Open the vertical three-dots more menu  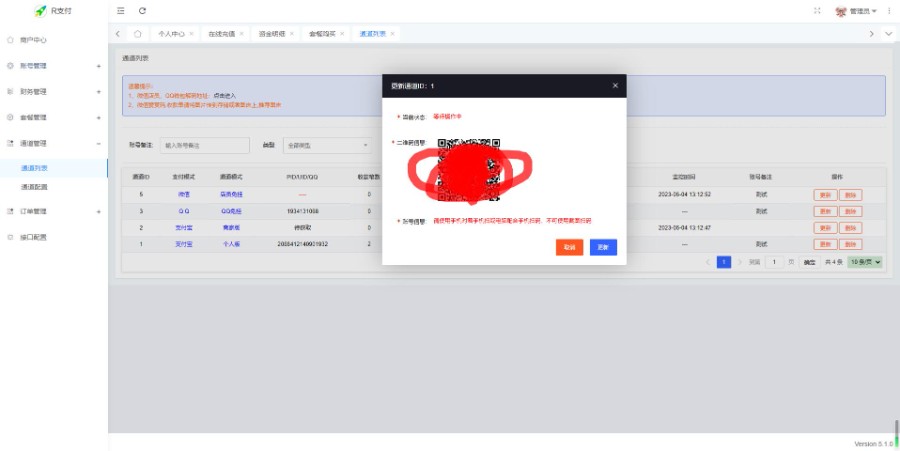pos(889,11)
